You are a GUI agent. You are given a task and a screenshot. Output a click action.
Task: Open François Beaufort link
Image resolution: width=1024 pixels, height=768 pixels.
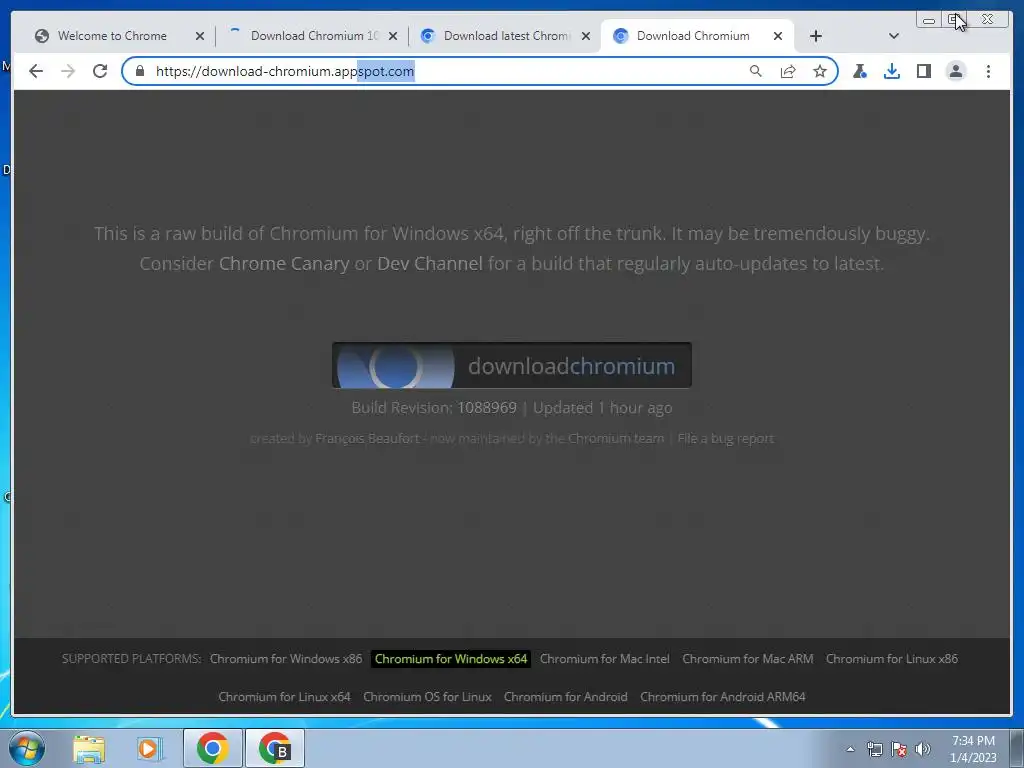tap(367, 438)
